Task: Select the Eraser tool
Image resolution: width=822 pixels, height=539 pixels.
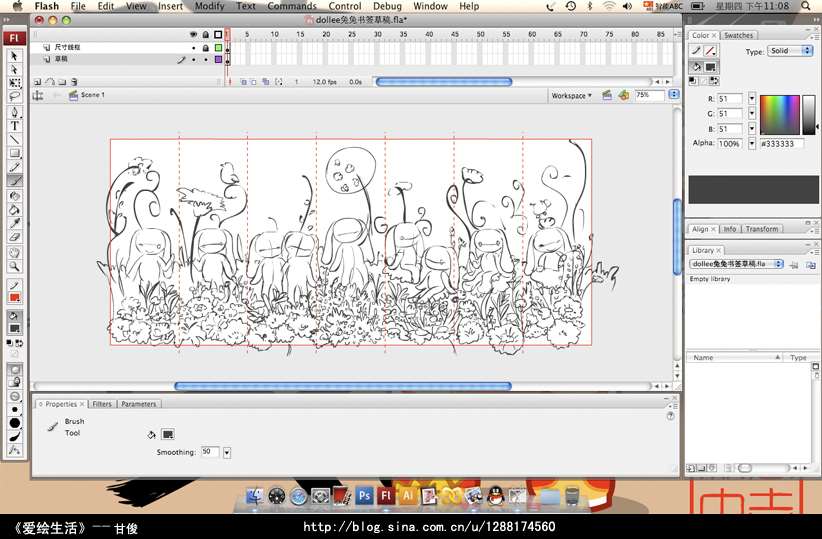Action: point(15,237)
